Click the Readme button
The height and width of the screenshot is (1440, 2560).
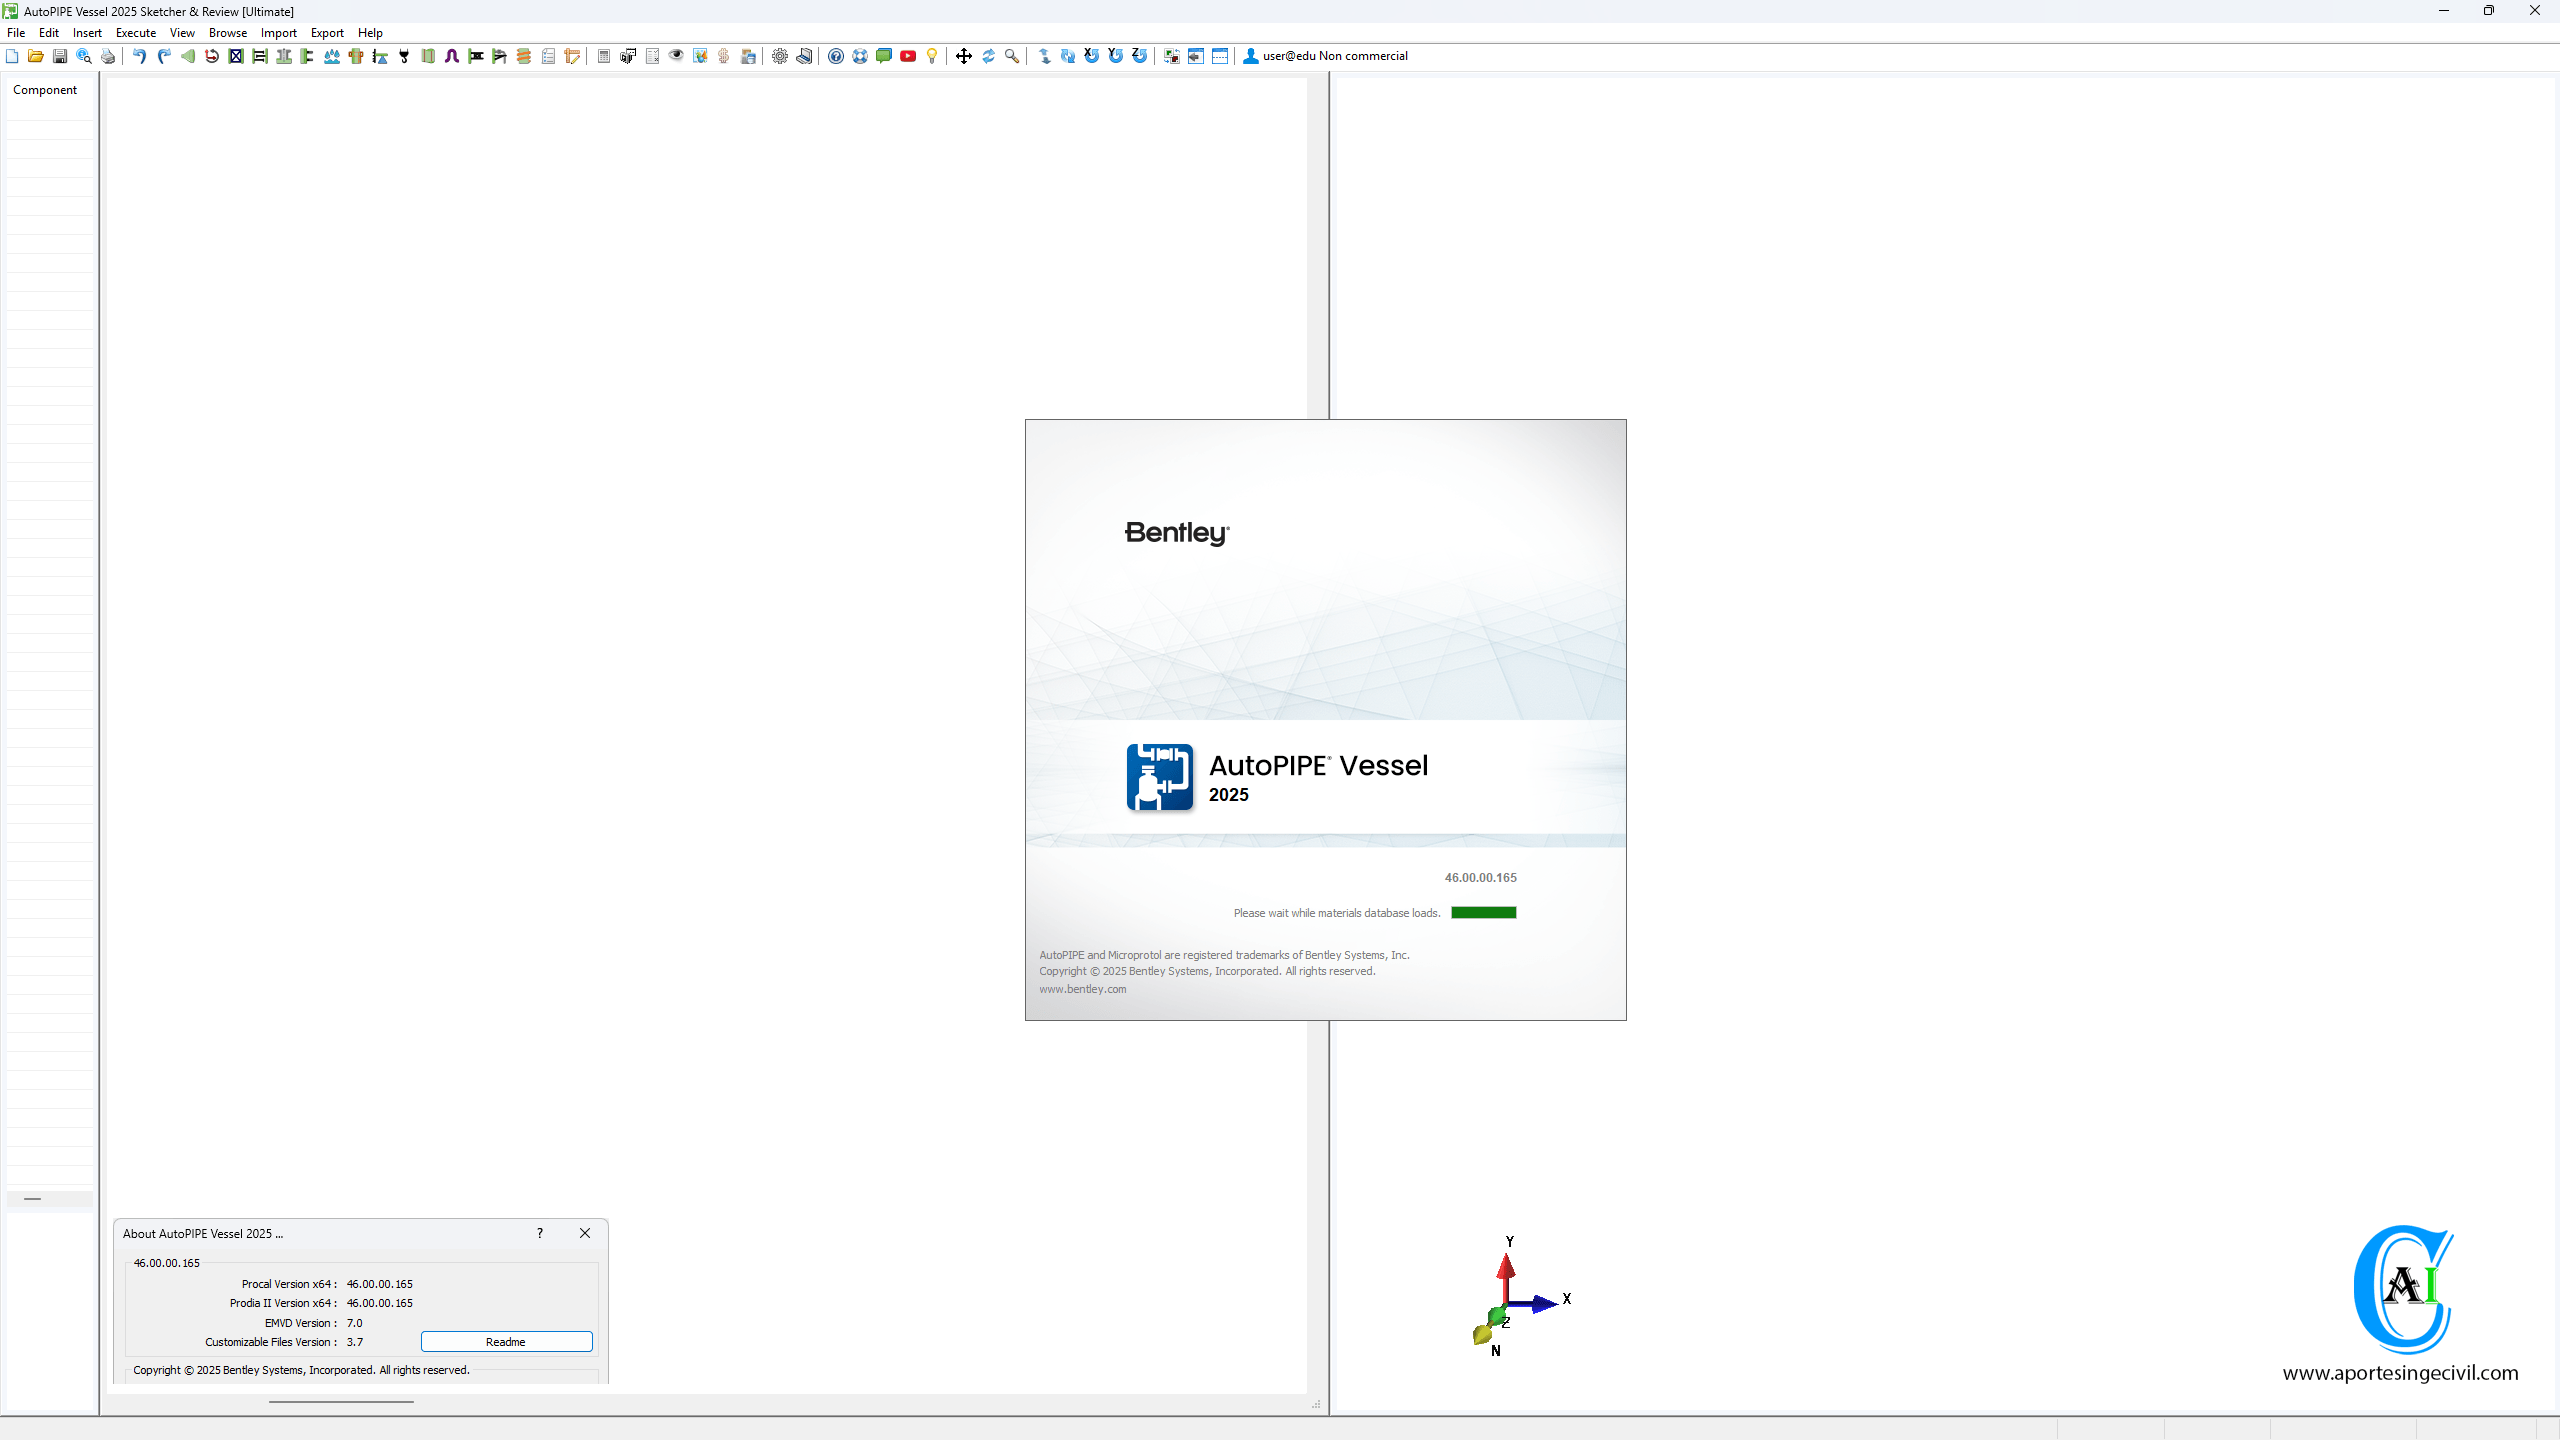[x=506, y=1342]
